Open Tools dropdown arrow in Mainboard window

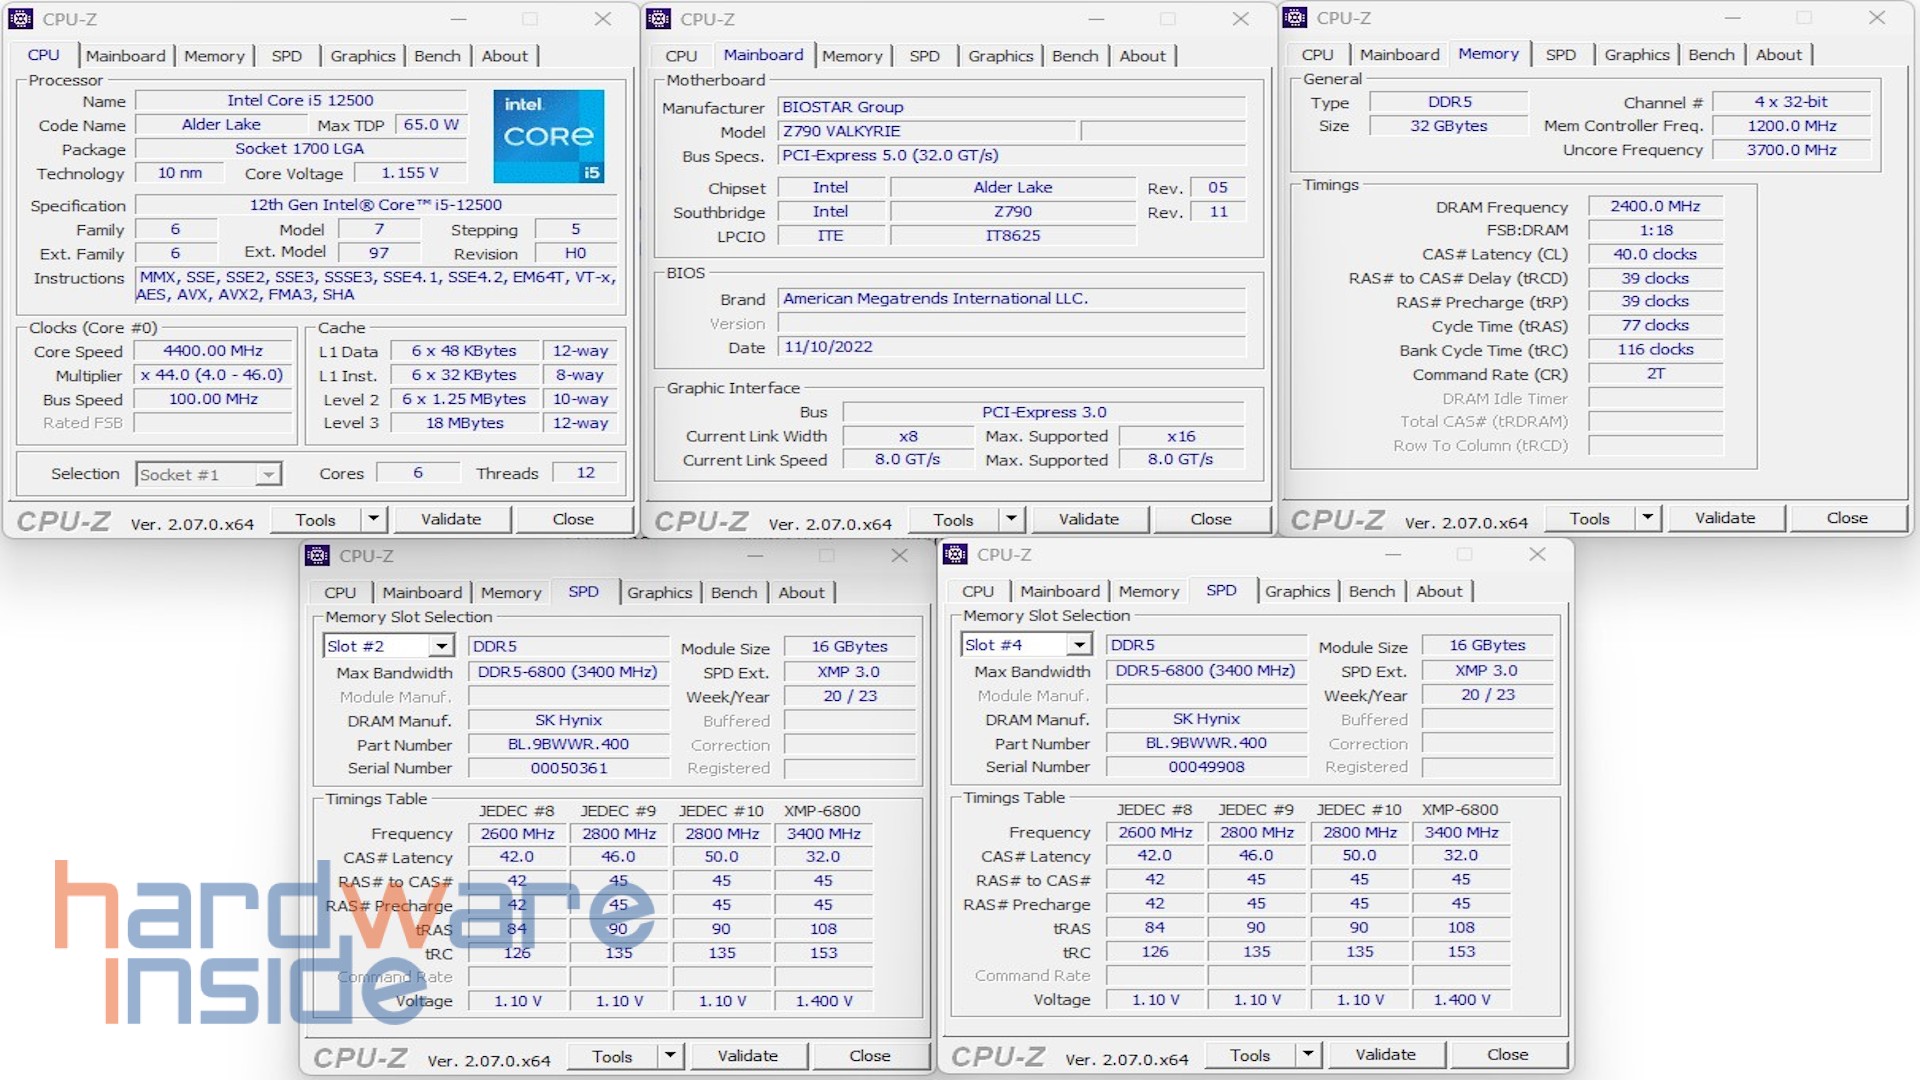(1011, 519)
